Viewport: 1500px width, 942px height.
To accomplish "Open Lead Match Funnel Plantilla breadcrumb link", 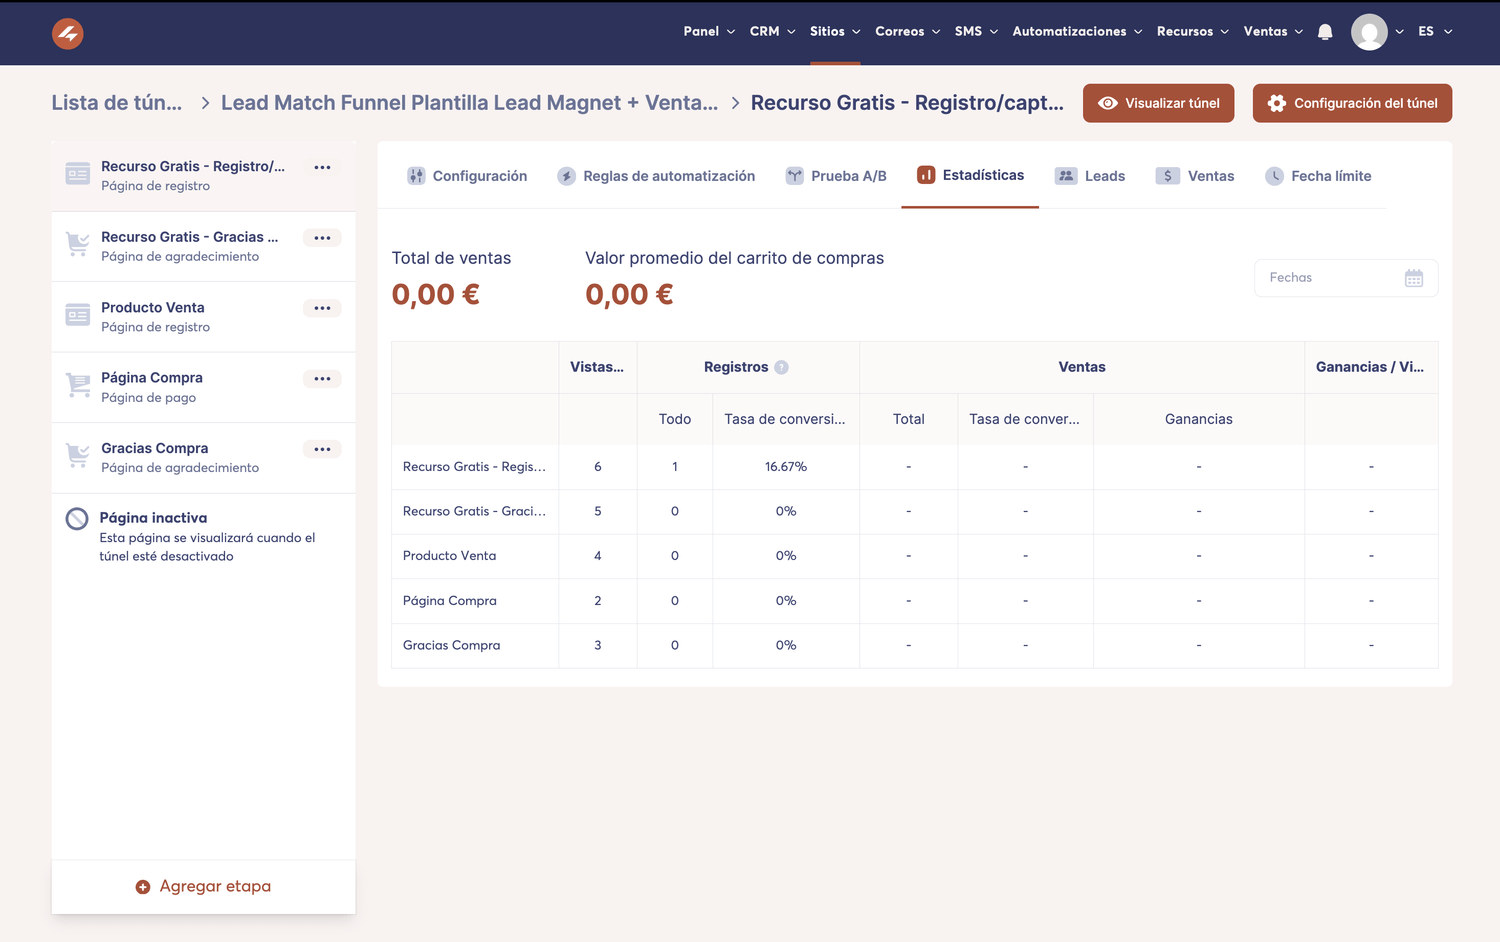I will pyautogui.click(x=469, y=103).
